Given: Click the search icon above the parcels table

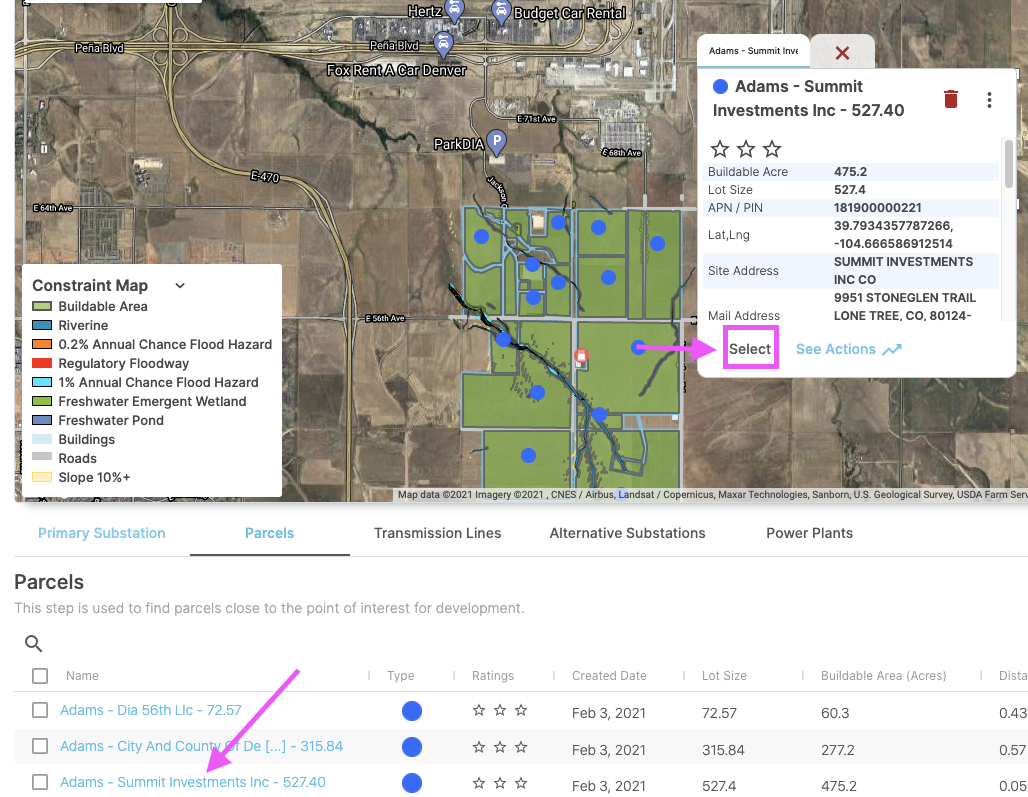Looking at the screenshot, I should 33,643.
